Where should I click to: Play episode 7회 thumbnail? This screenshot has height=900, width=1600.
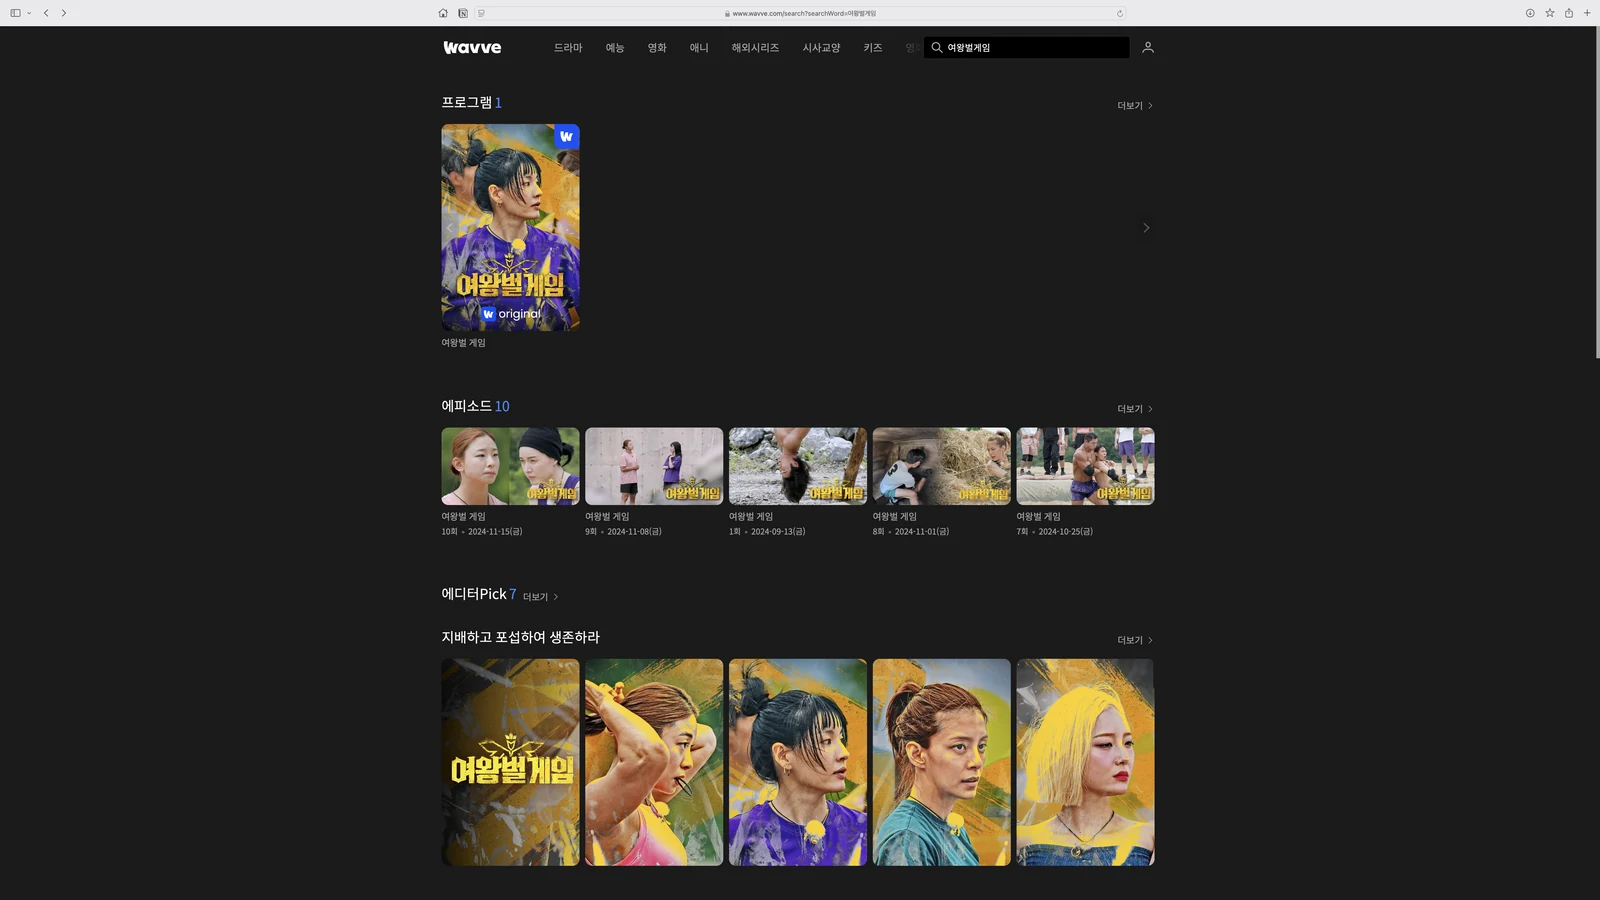(1085, 466)
